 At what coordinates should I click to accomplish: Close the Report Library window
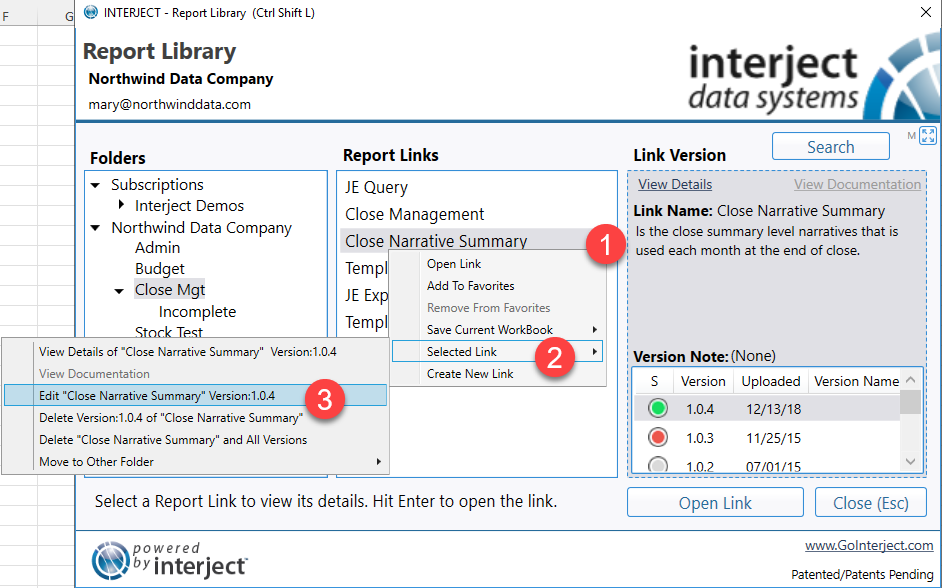(x=926, y=12)
